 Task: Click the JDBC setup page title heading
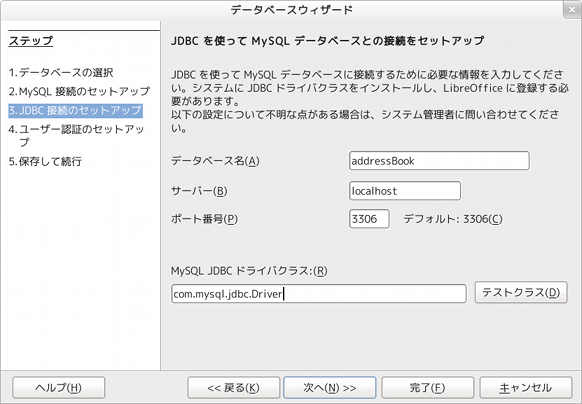click(x=328, y=40)
